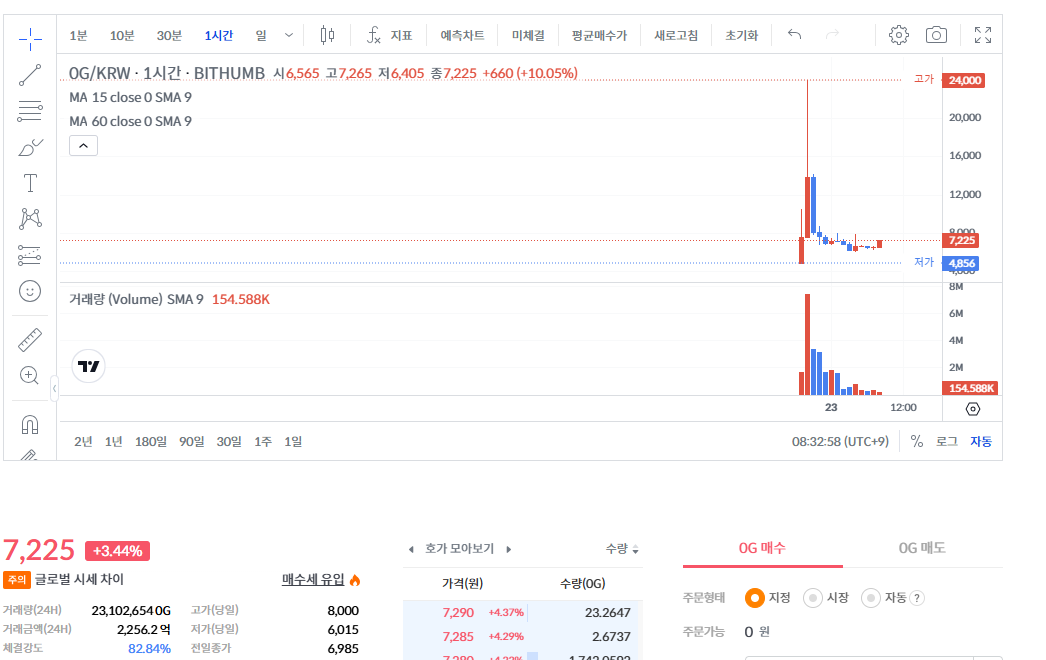The image size is (1046, 660).
Task: Set chart range to 180일
Action: click(151, 442)
